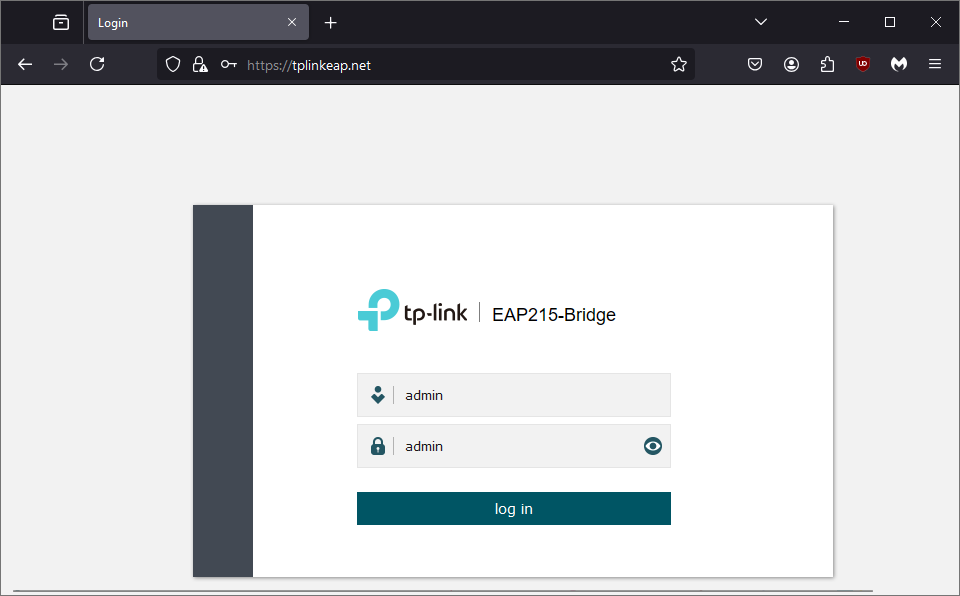Open tracking protection shield icon
960x596 pixels.
click(x=173, y=64)
